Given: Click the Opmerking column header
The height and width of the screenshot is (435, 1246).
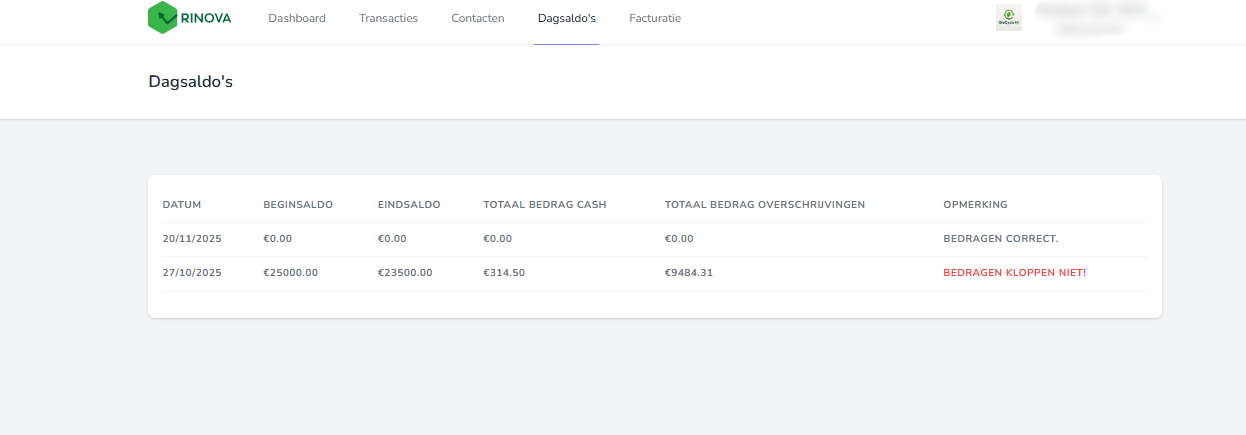Looking at the screenshot, I should [975, 205].
